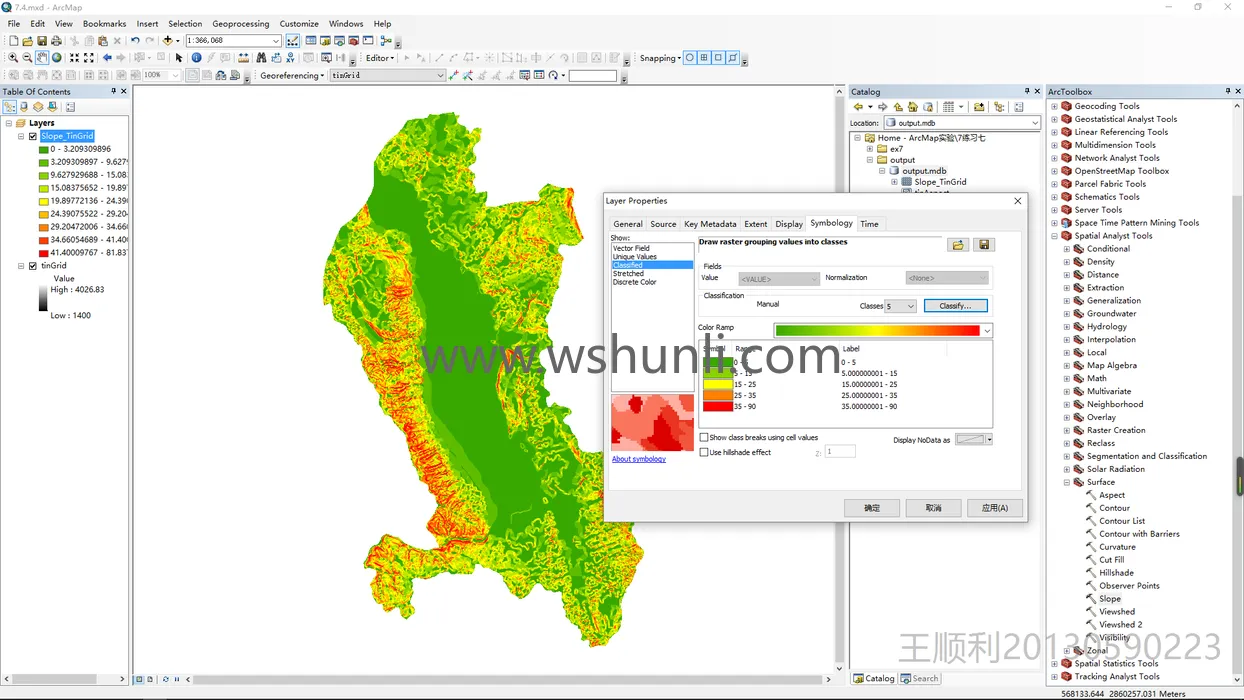Open the Geoprocessing menu
This screenshot has height=700, width=1244.
[x=240, y=23]
